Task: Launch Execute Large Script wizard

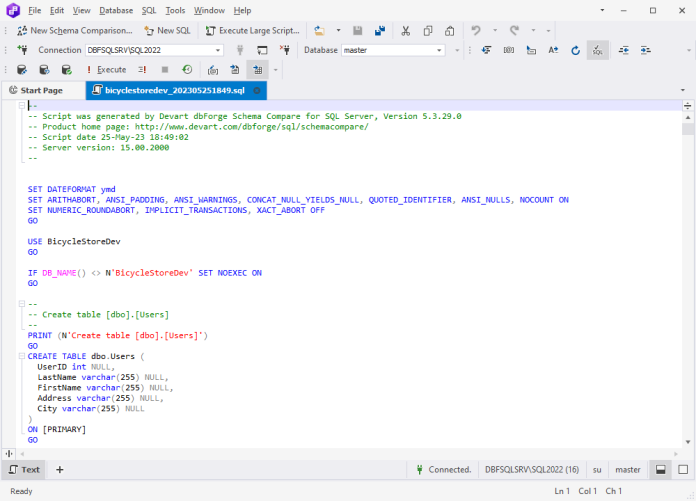Action: point(252,31)
